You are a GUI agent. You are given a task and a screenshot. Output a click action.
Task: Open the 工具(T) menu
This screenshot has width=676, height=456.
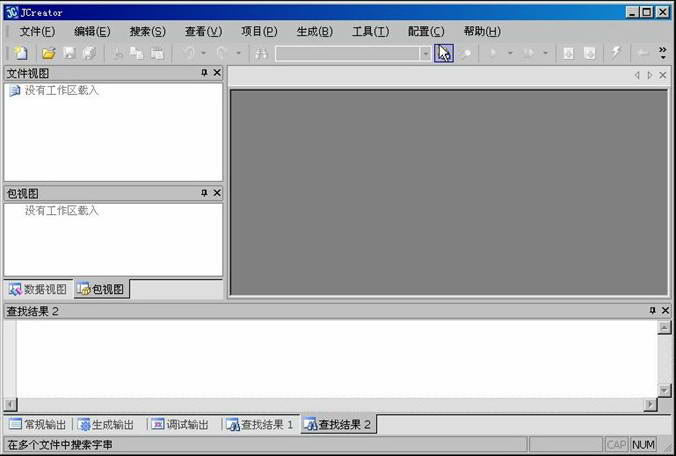[370, 31]
